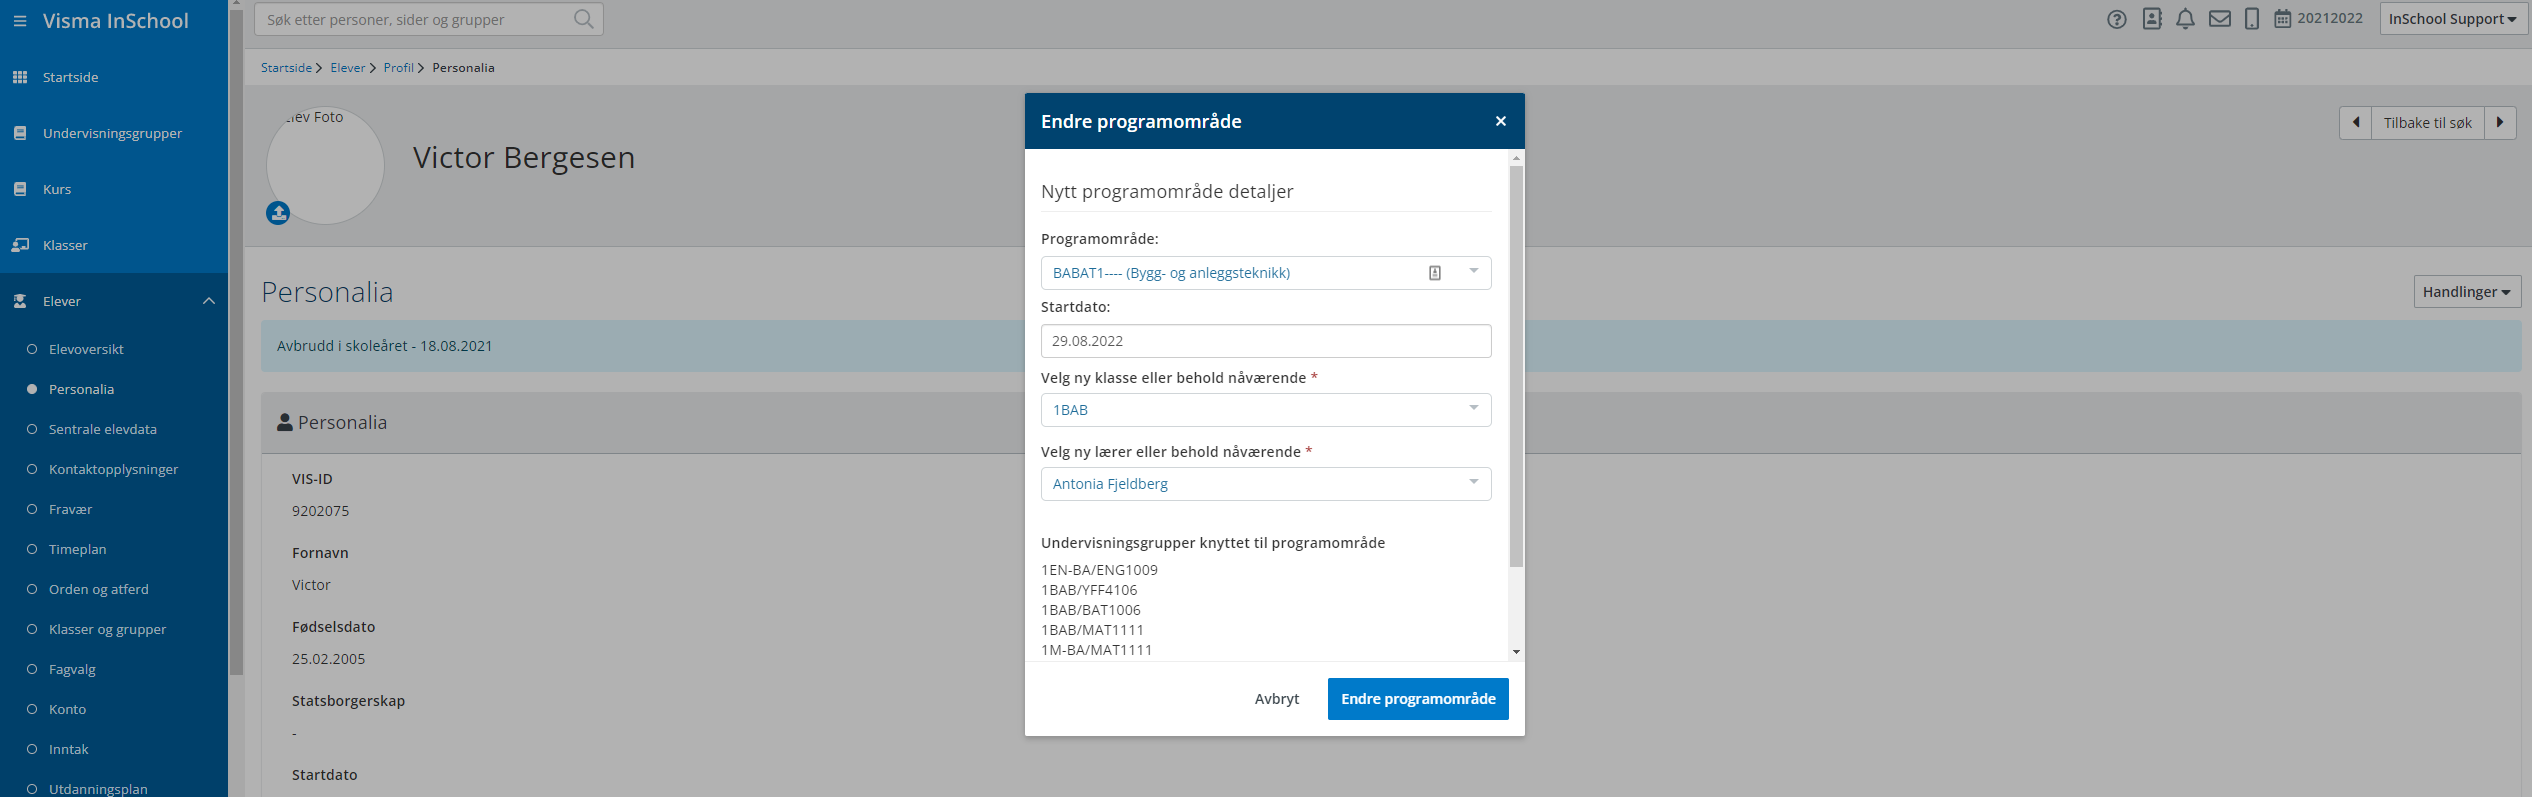The width and height of the screenshot is (2532, 797).
Task: Confirm with the Endre programområde button
Action: [1417, 699]
